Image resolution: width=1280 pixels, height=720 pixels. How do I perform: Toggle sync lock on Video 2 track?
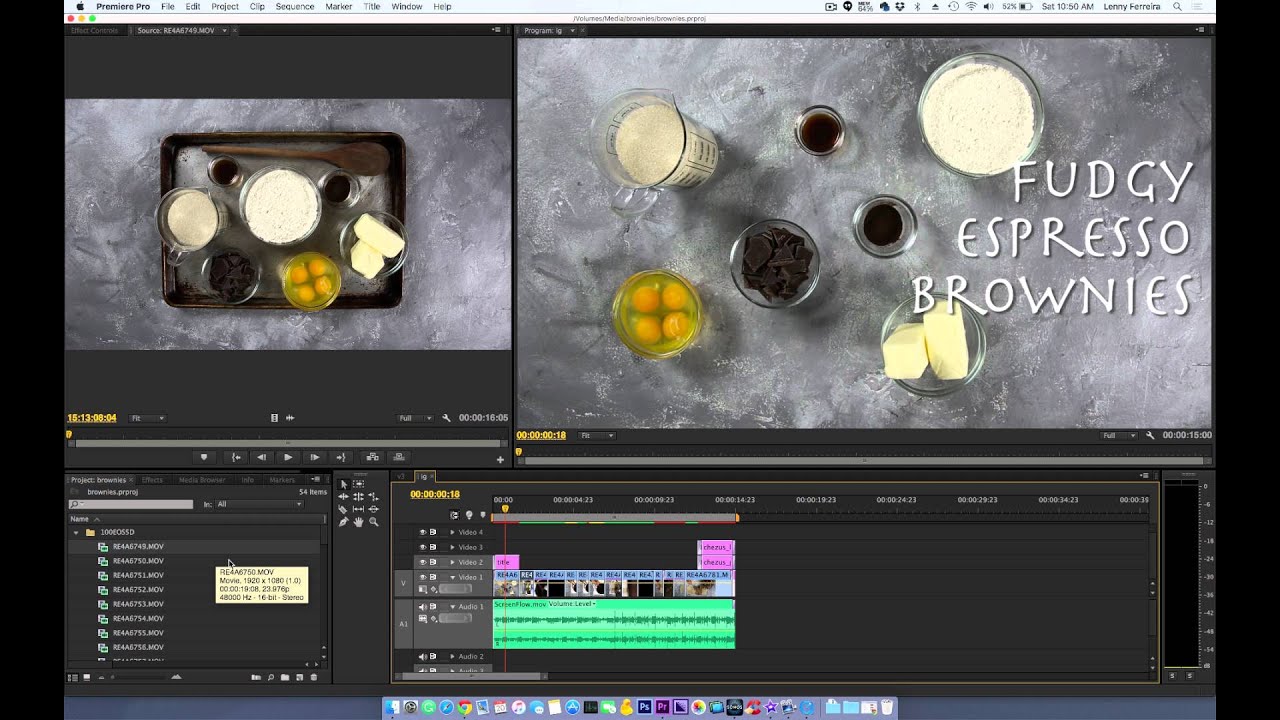click(x=433, y=562)
